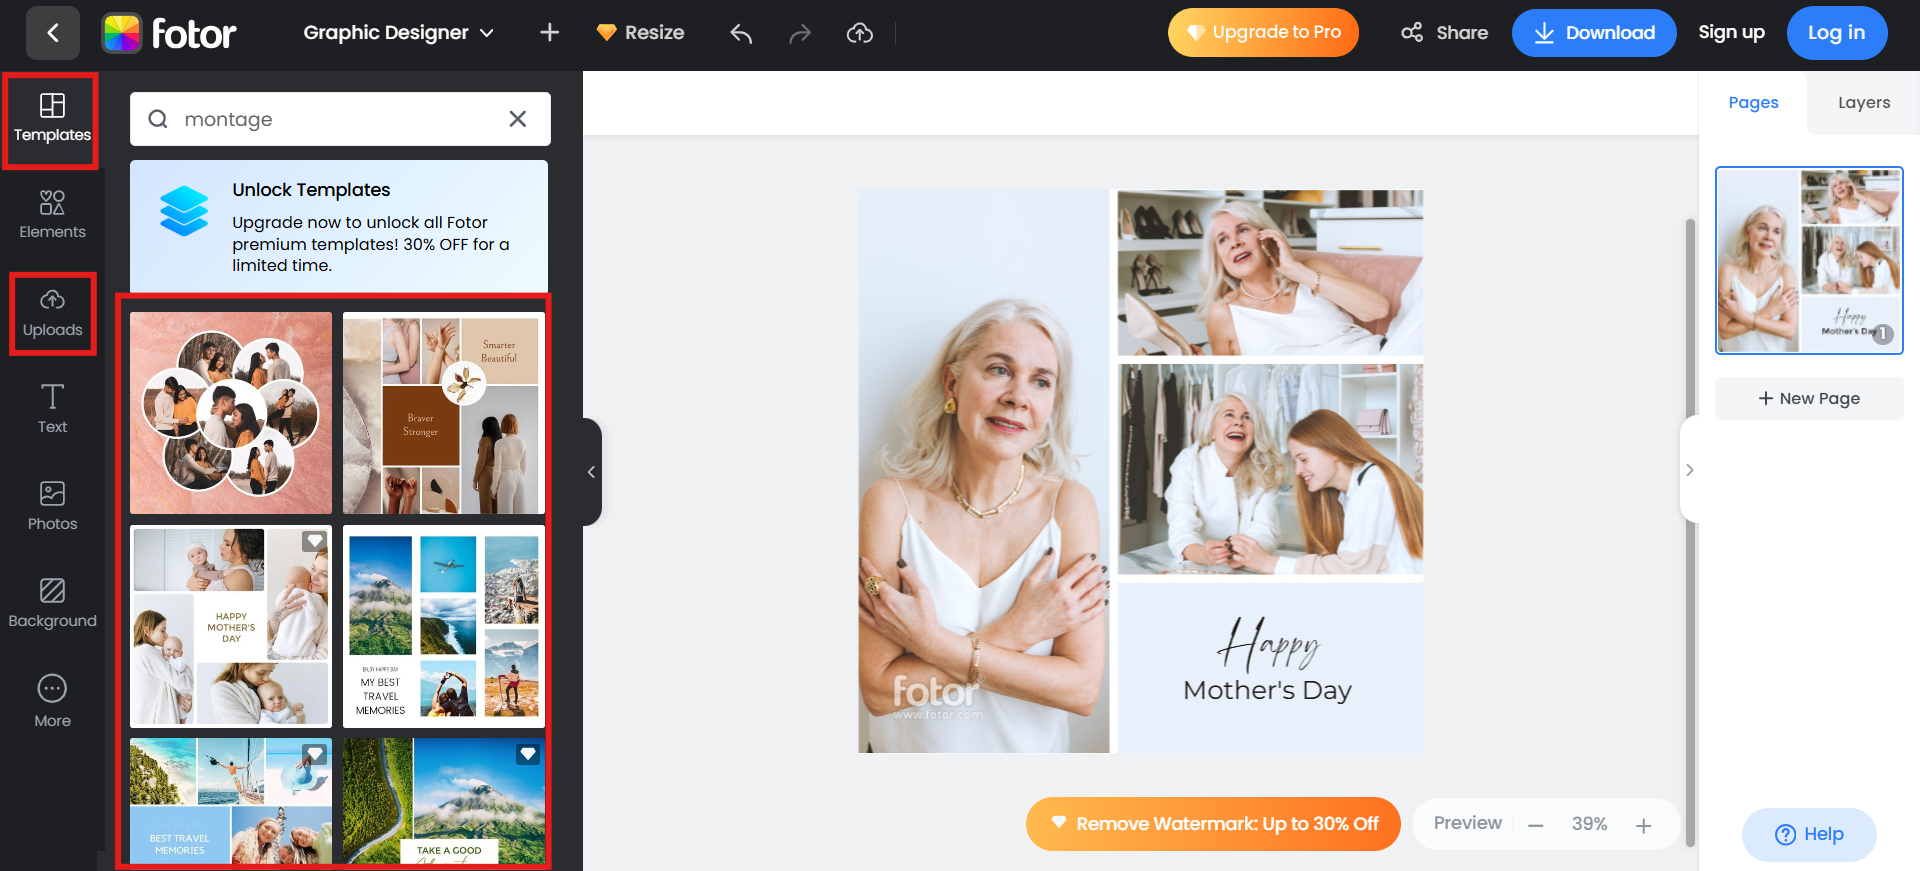Select the Take A Good mountain template

click(x=444, y=801)
